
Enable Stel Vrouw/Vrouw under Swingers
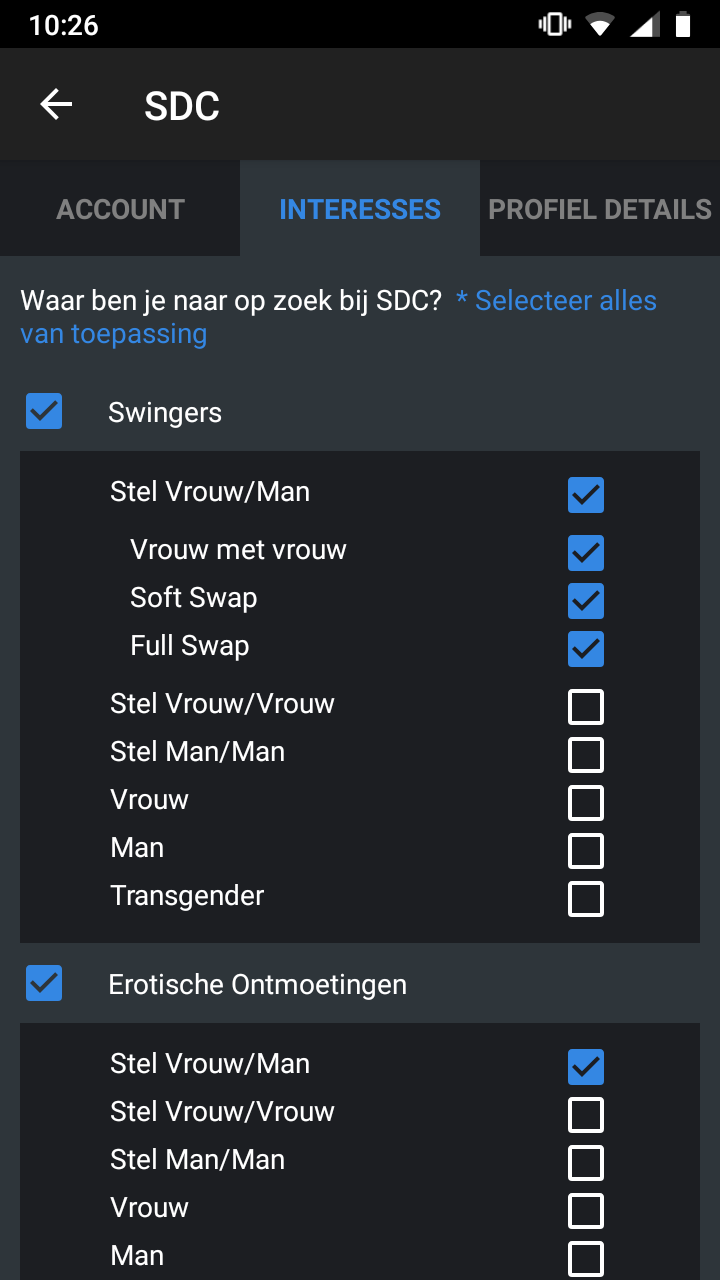click(586, 707)
